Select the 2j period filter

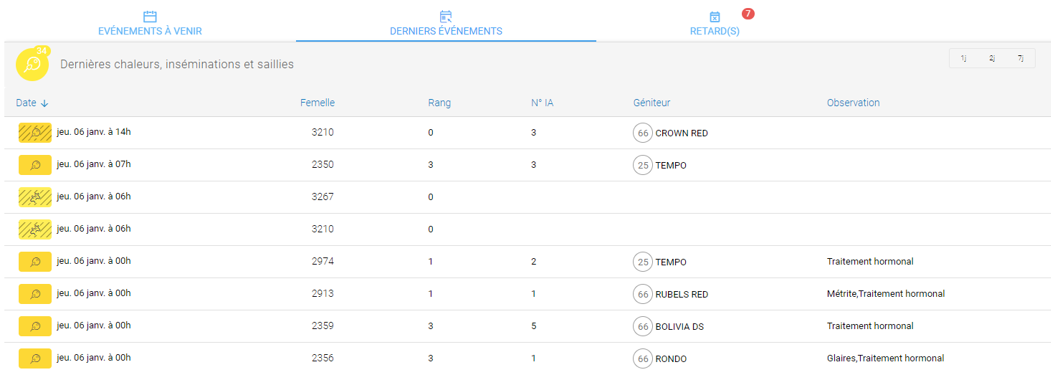(992, 59)
